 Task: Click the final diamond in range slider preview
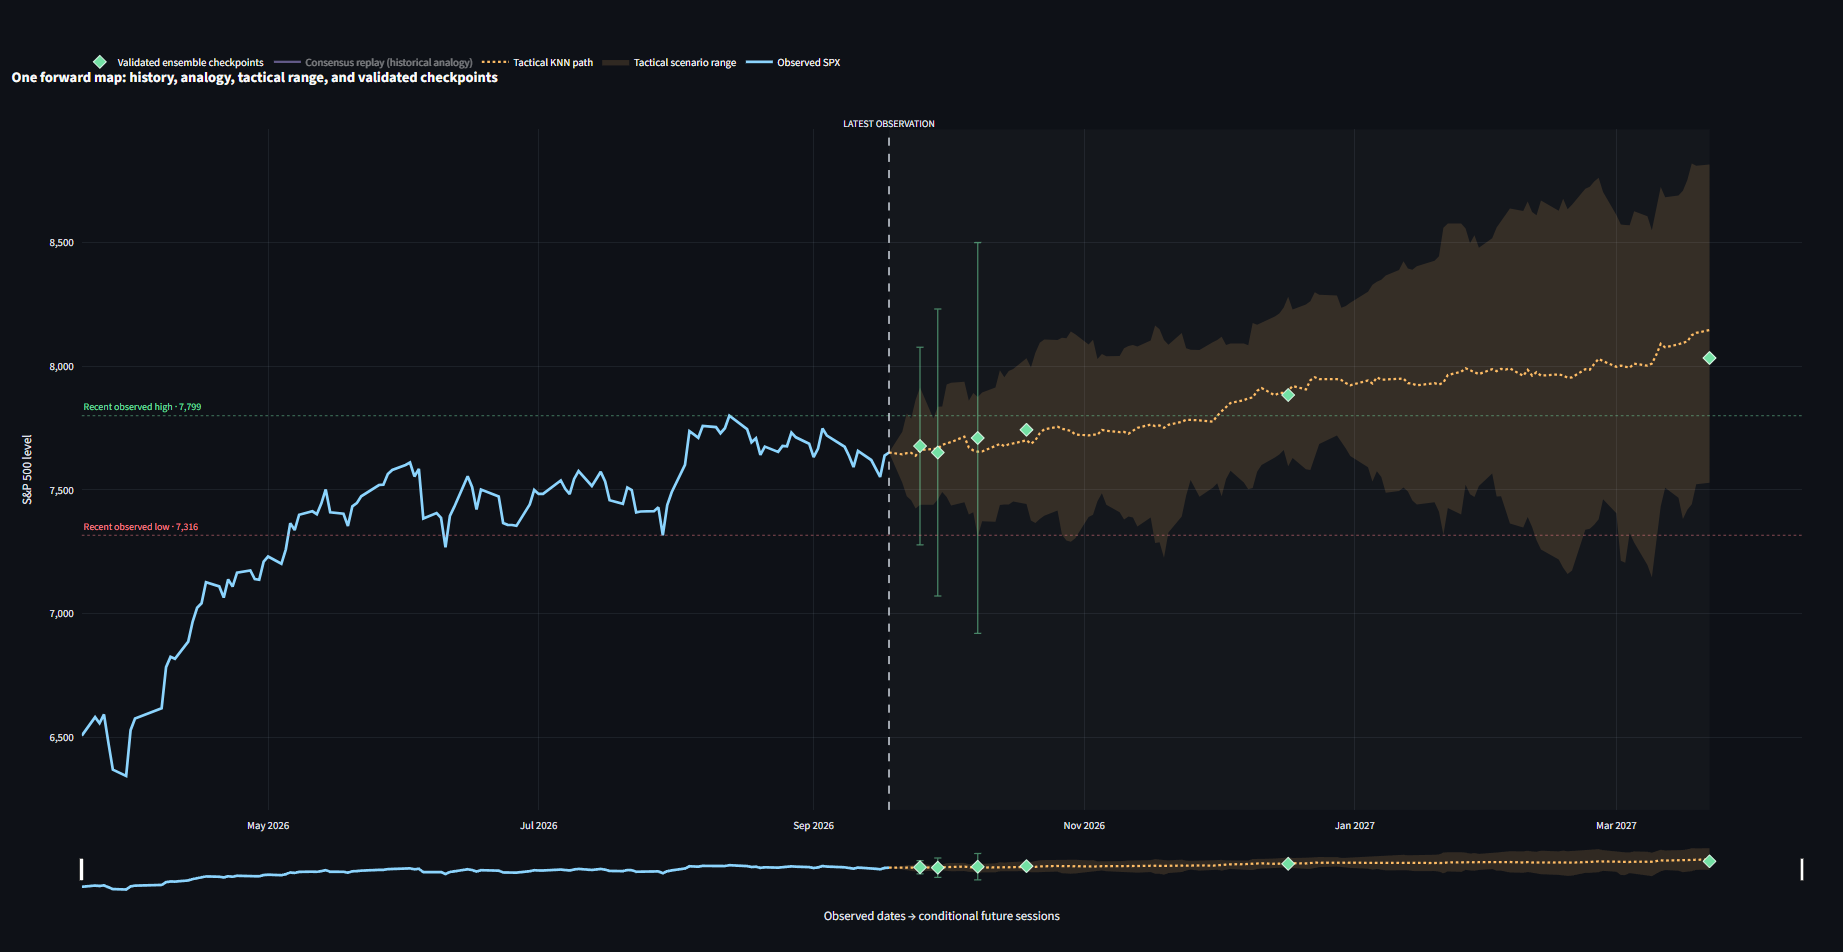[1709, 861]
